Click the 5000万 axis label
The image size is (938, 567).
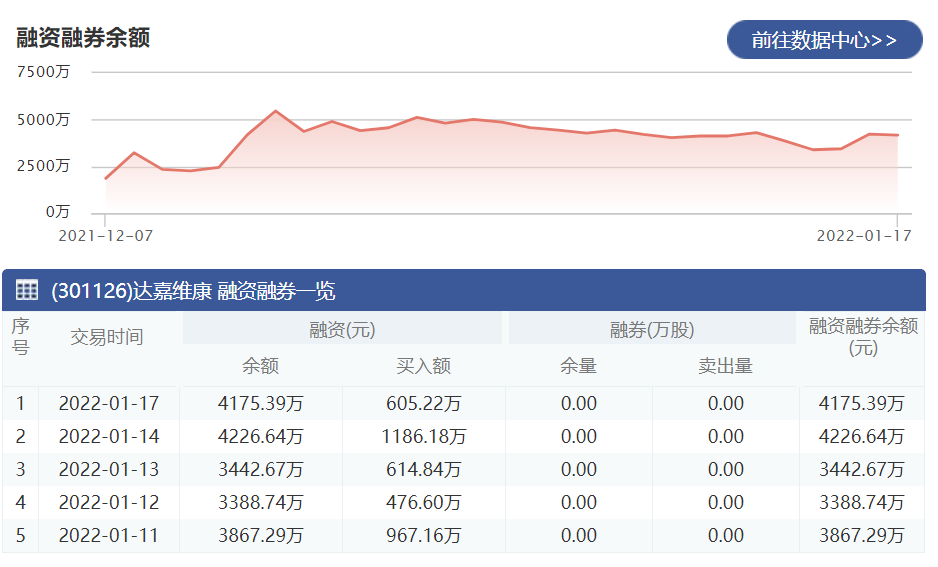(44, 120)
